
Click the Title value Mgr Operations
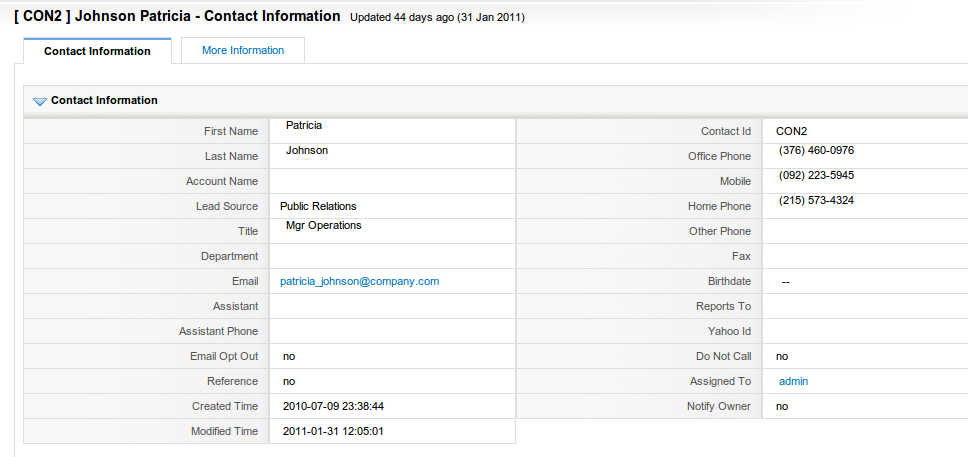(323, 226)
